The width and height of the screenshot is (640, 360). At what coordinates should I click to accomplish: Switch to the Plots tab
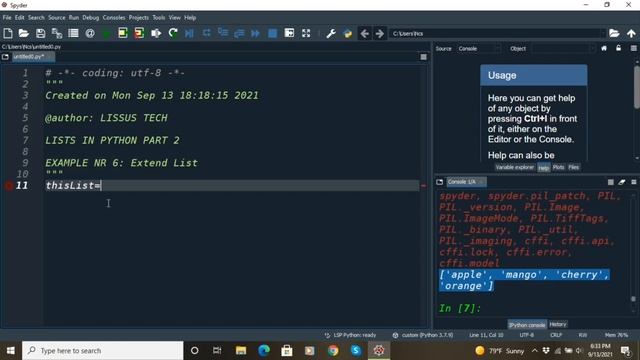[x=558, y=167]
